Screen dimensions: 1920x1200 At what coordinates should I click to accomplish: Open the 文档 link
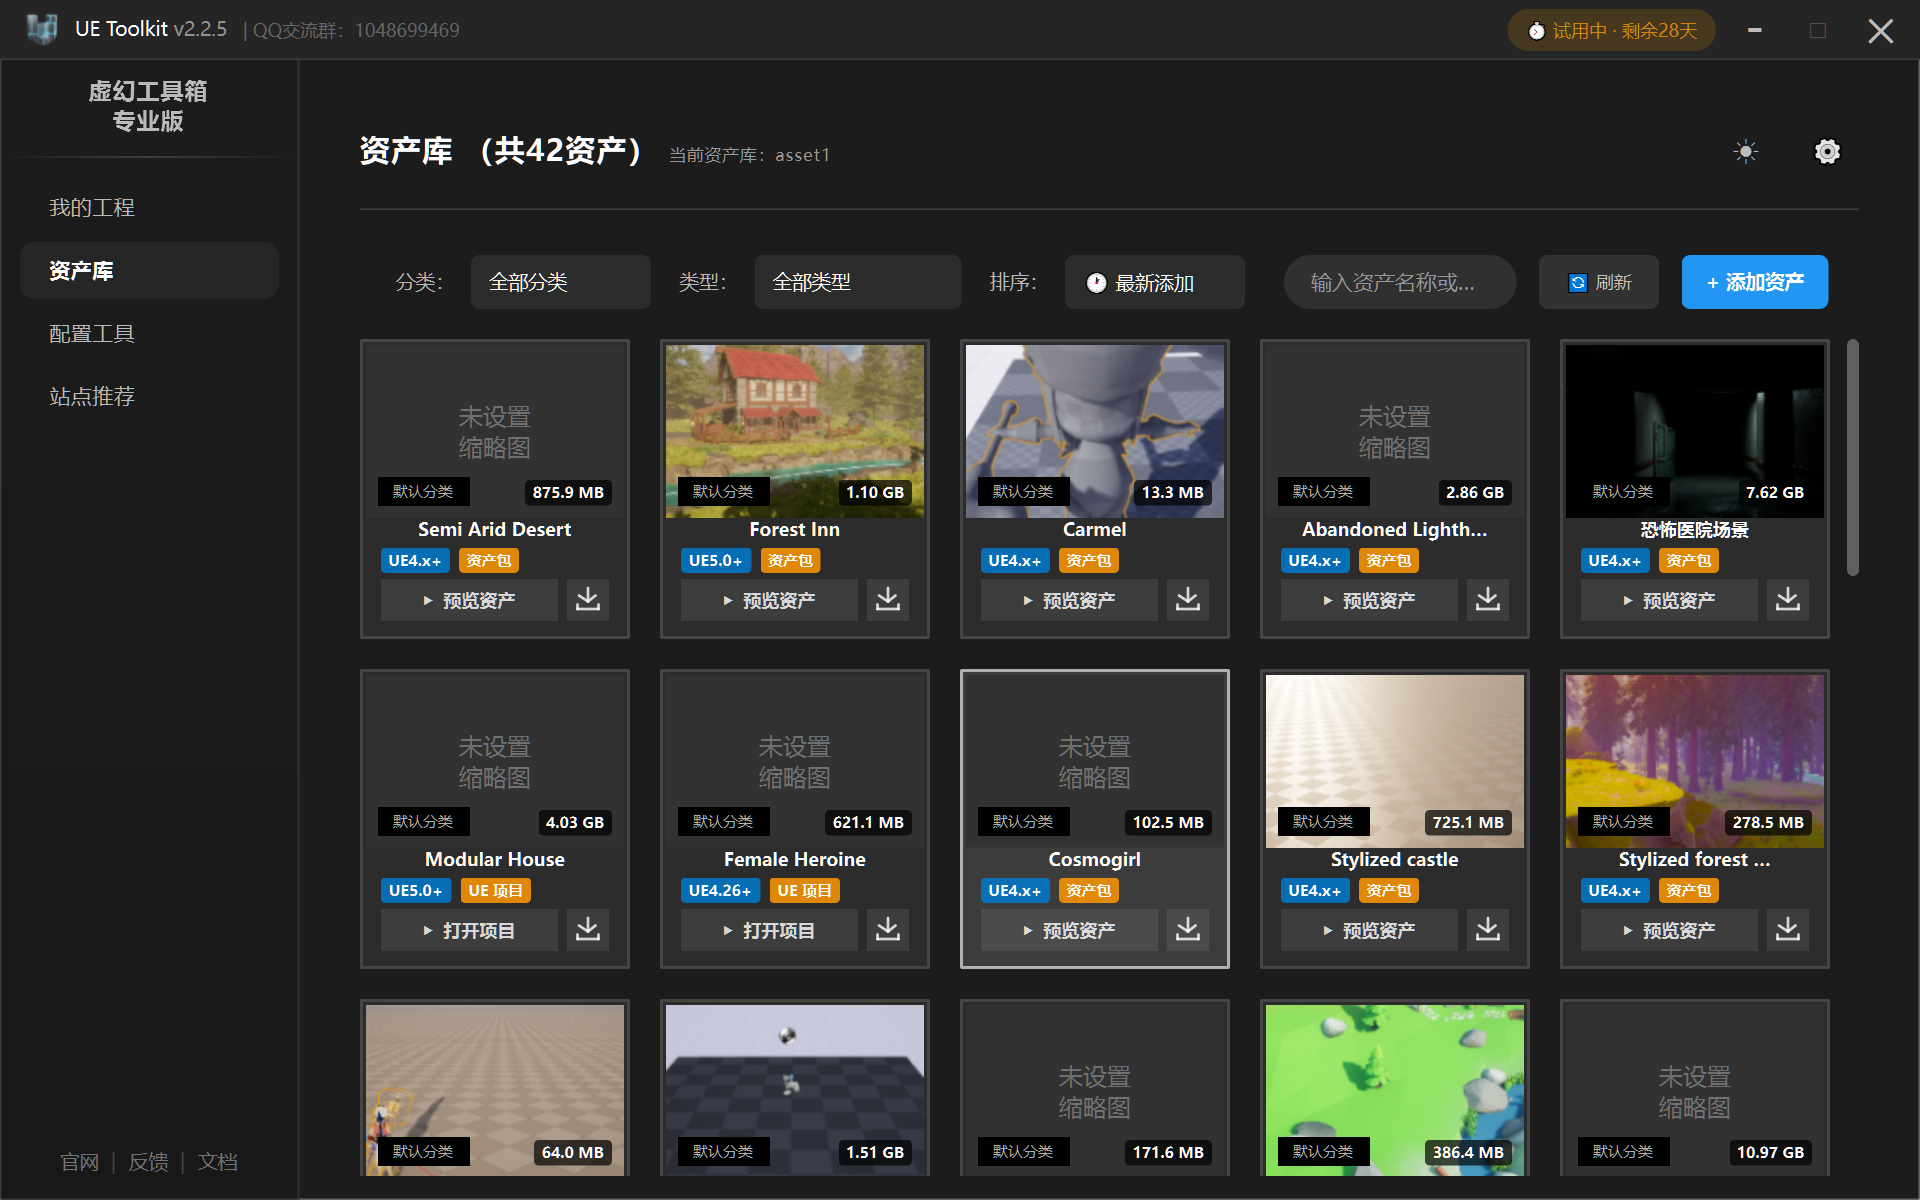tap(217, 1162)
